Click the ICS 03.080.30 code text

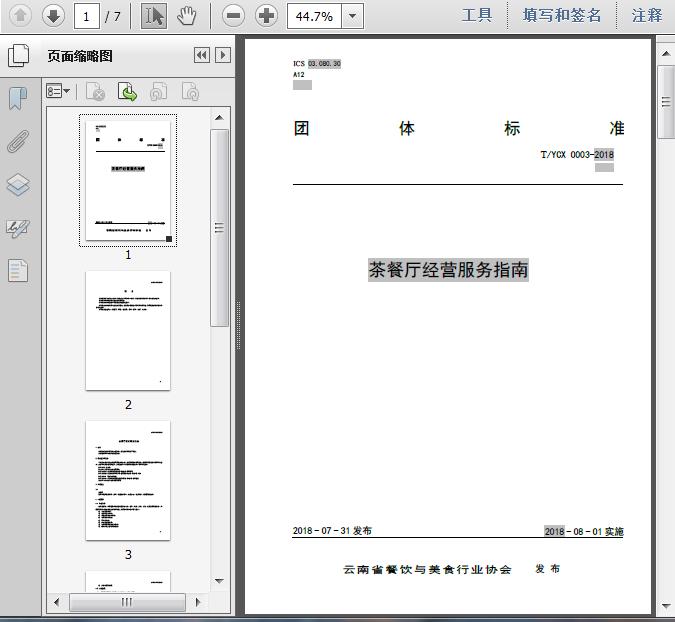pos(317,64)
